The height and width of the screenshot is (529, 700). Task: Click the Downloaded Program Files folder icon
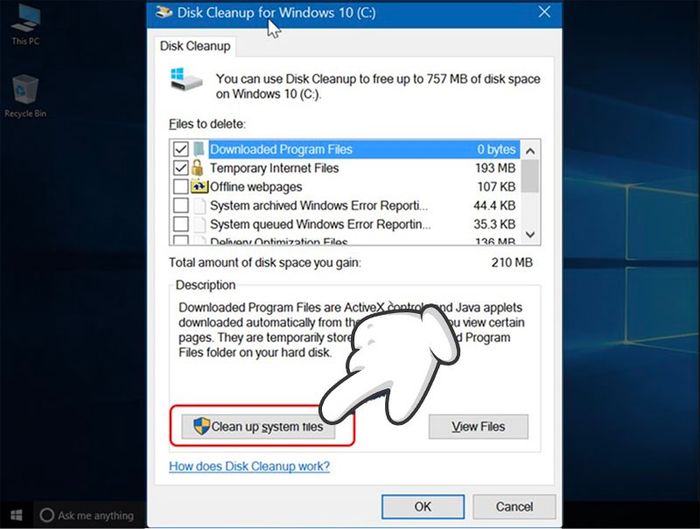point(199,149)
